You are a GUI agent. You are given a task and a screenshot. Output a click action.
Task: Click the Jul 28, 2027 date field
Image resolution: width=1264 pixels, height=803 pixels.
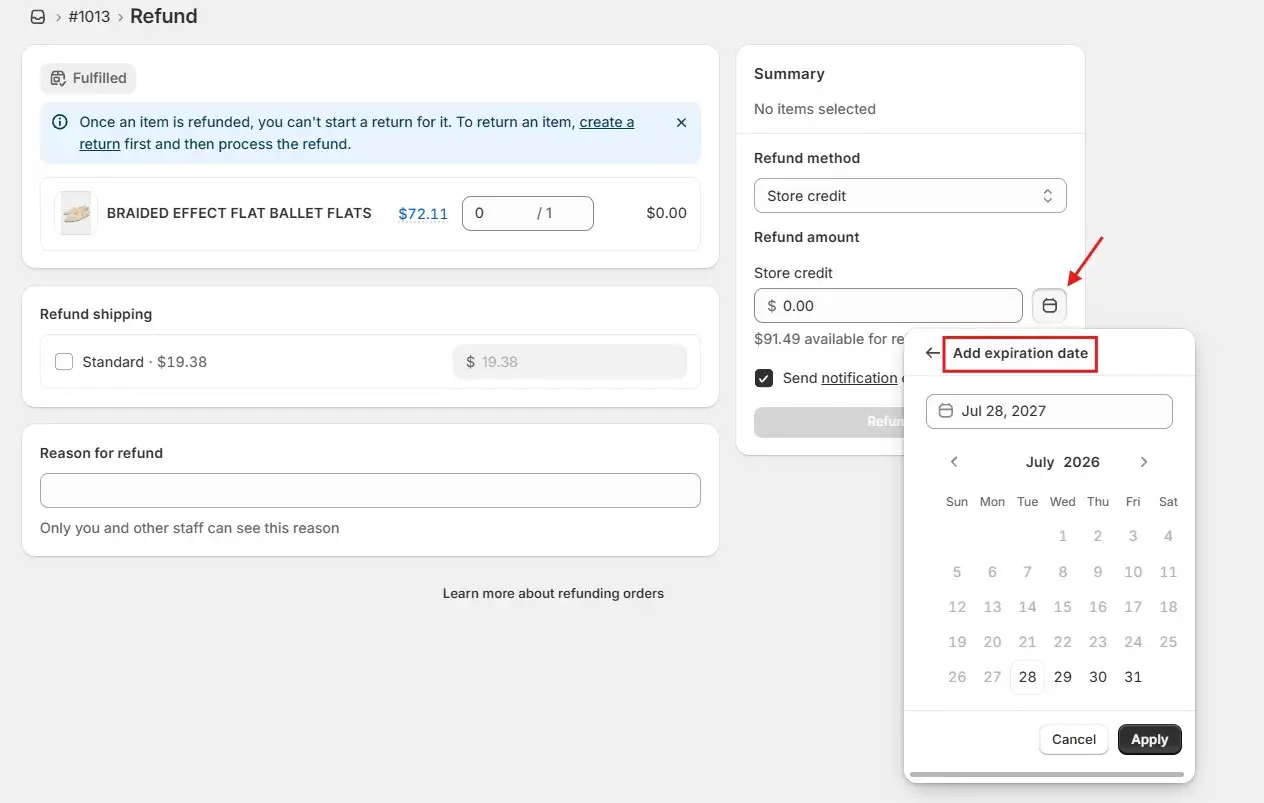click(1049, 411)
